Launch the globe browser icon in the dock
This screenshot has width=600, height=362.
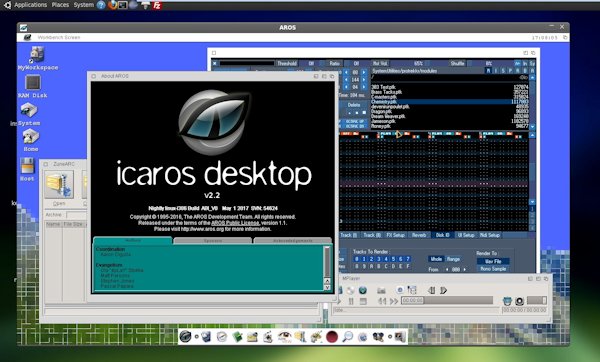click(x=362, y=337)
